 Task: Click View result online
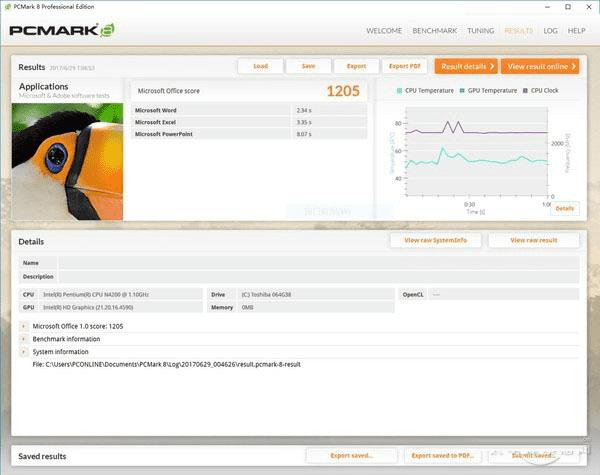click(x=540, y=67)
